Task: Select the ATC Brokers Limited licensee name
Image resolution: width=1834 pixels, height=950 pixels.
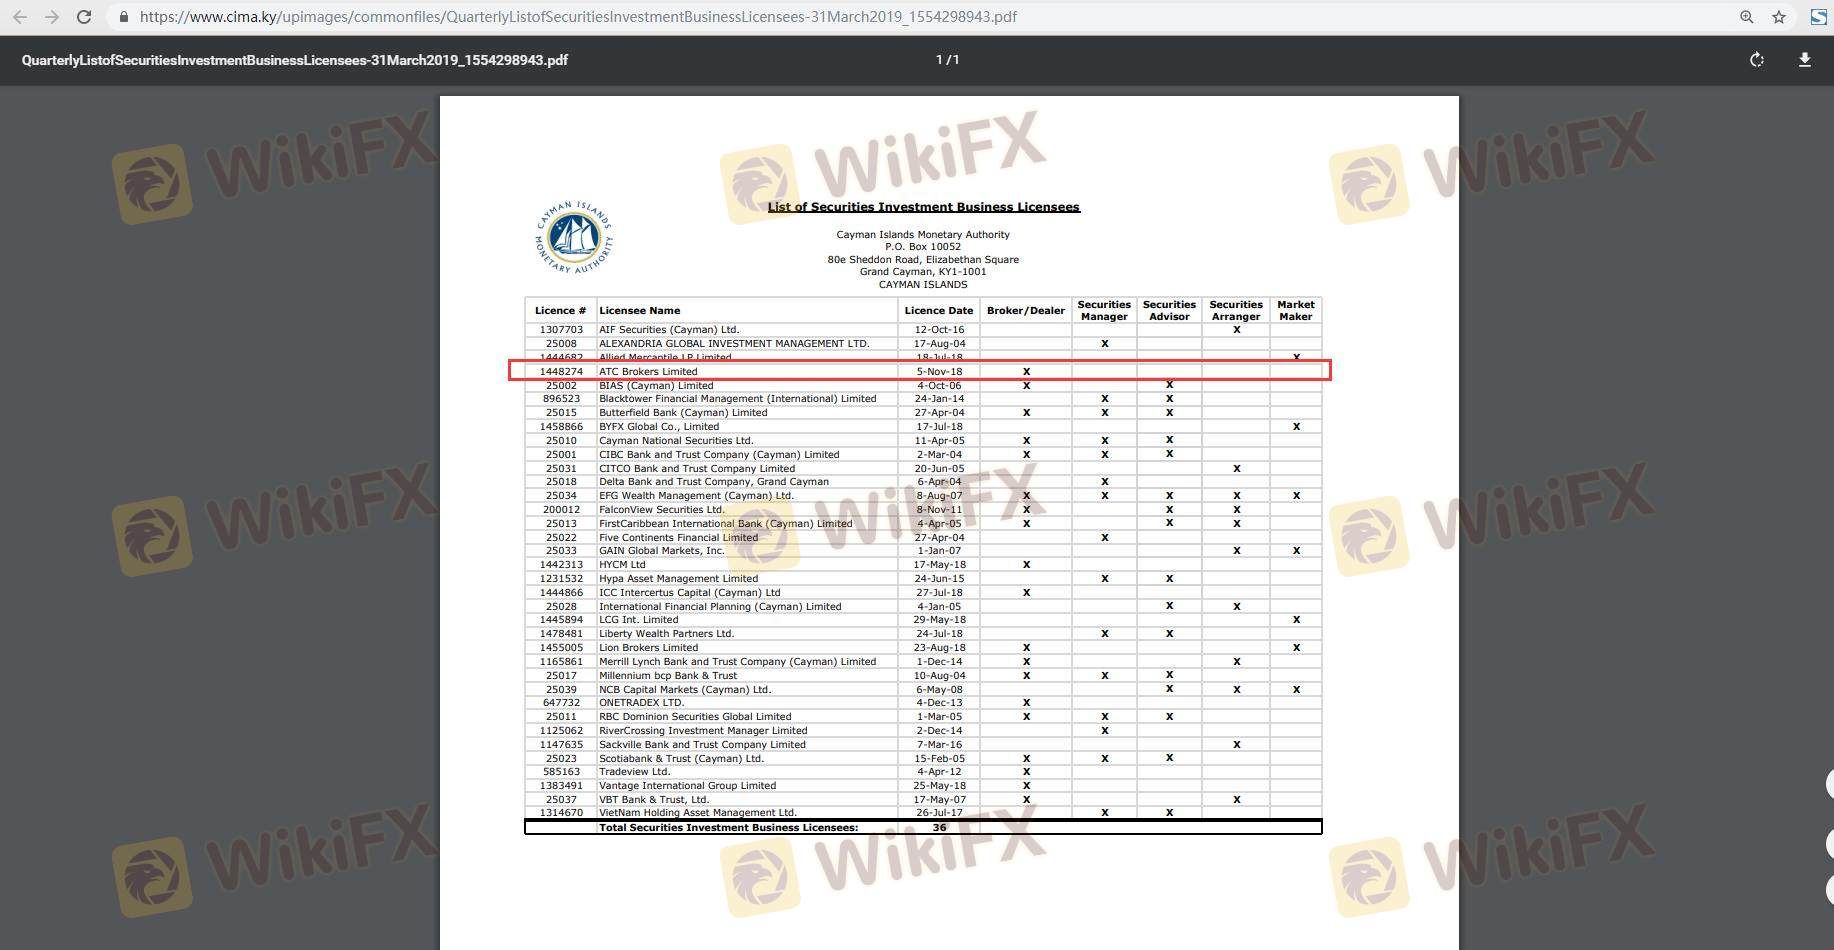Action: point(648,371)
